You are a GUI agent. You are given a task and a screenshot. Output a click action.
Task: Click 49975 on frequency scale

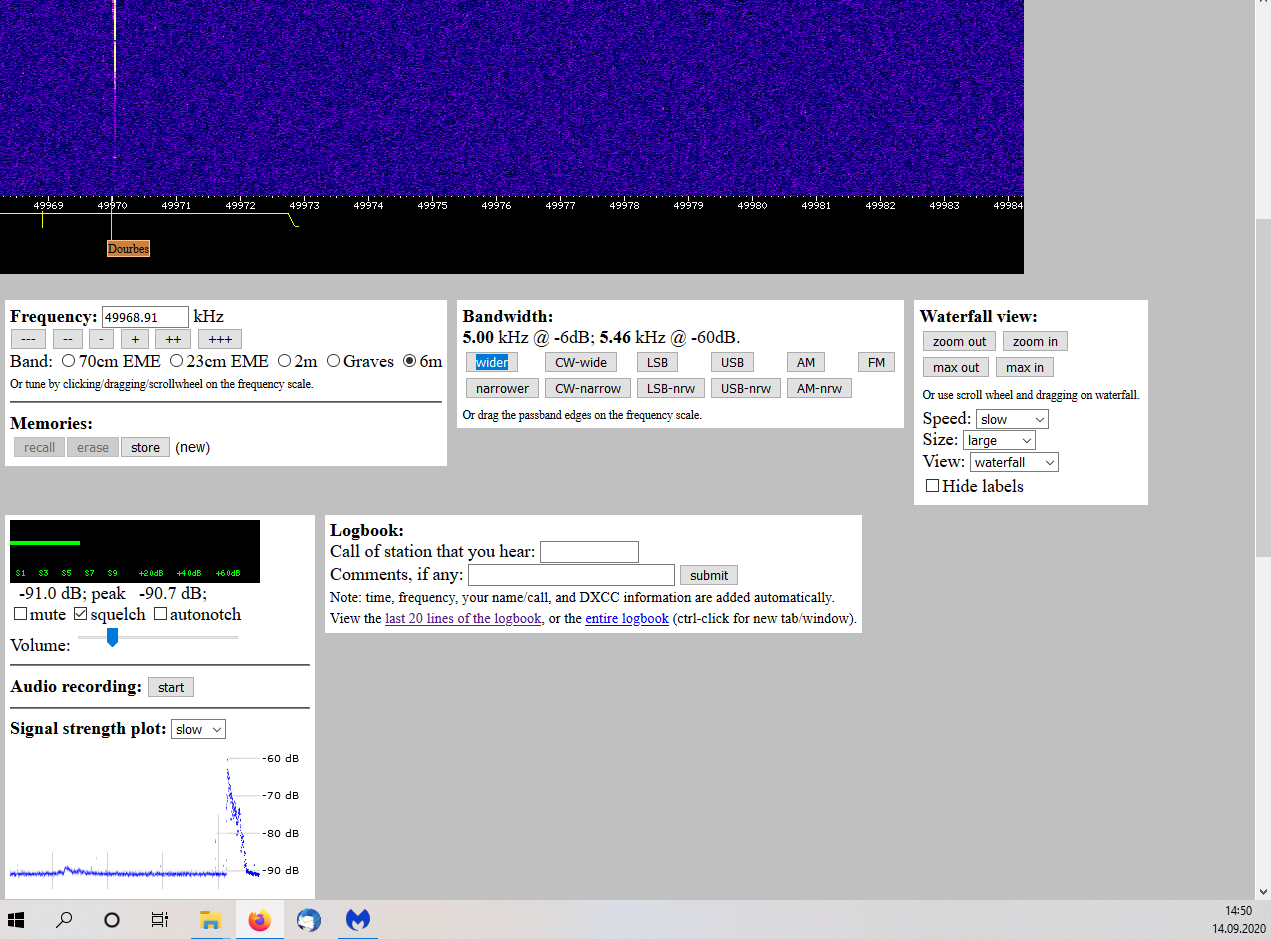[x=432, y=205]
